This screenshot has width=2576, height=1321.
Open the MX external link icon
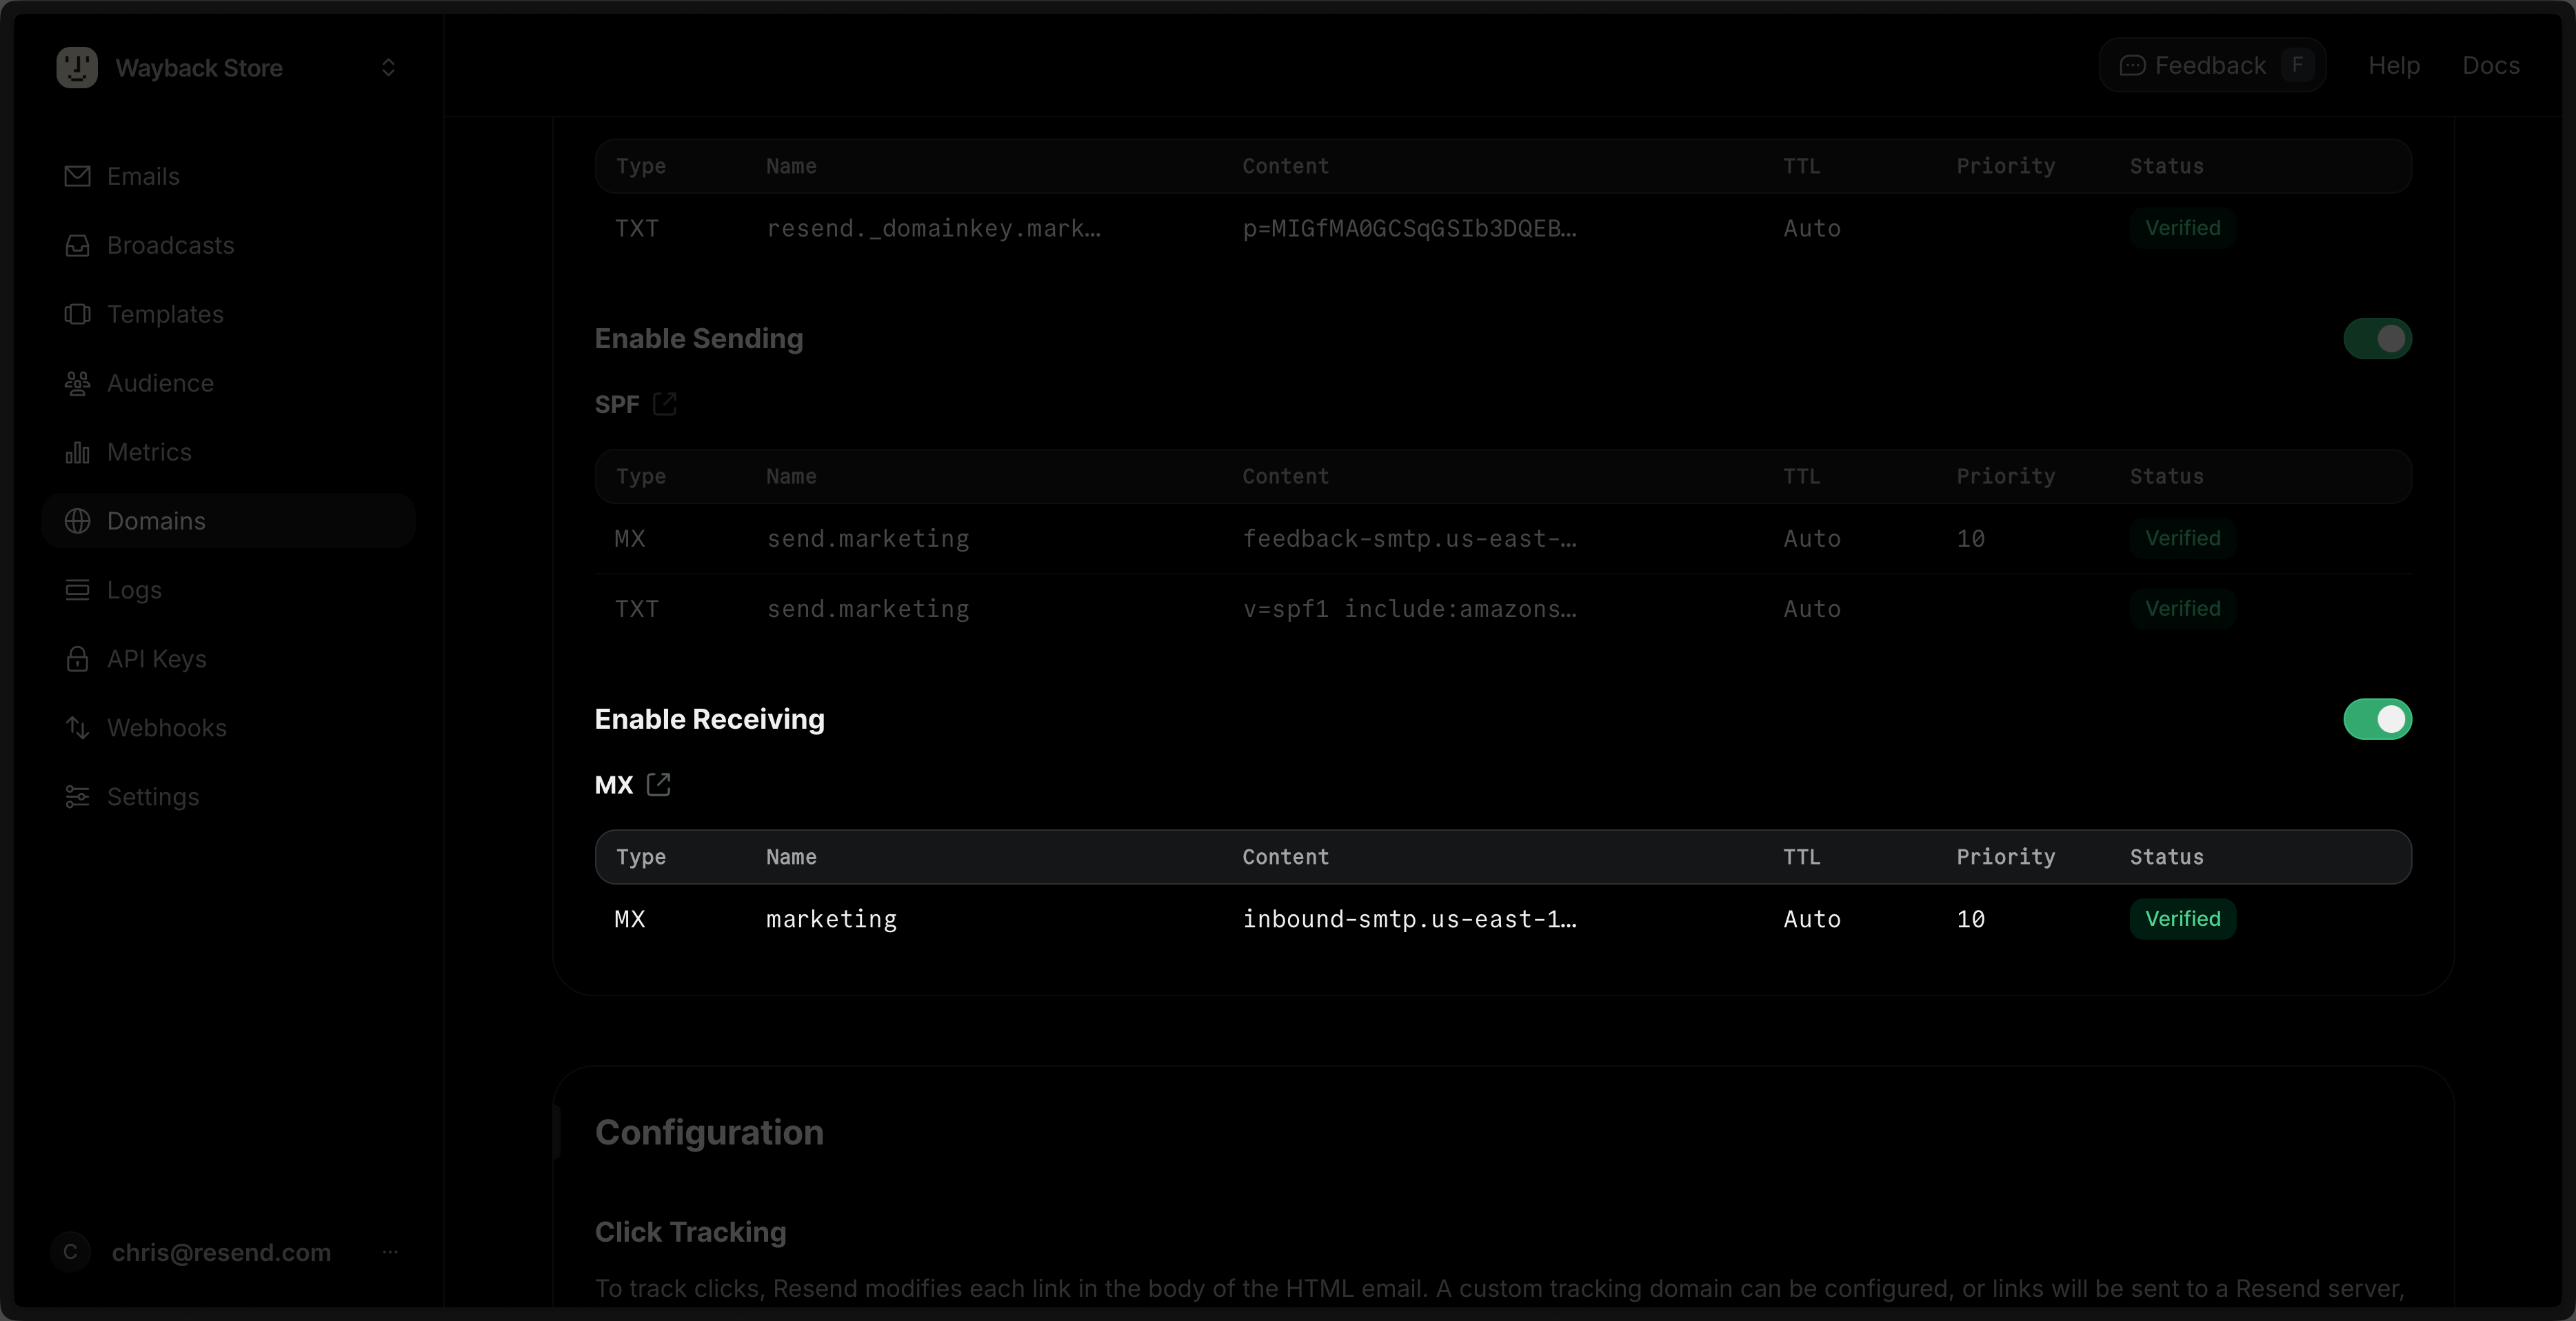coord(658,785)
